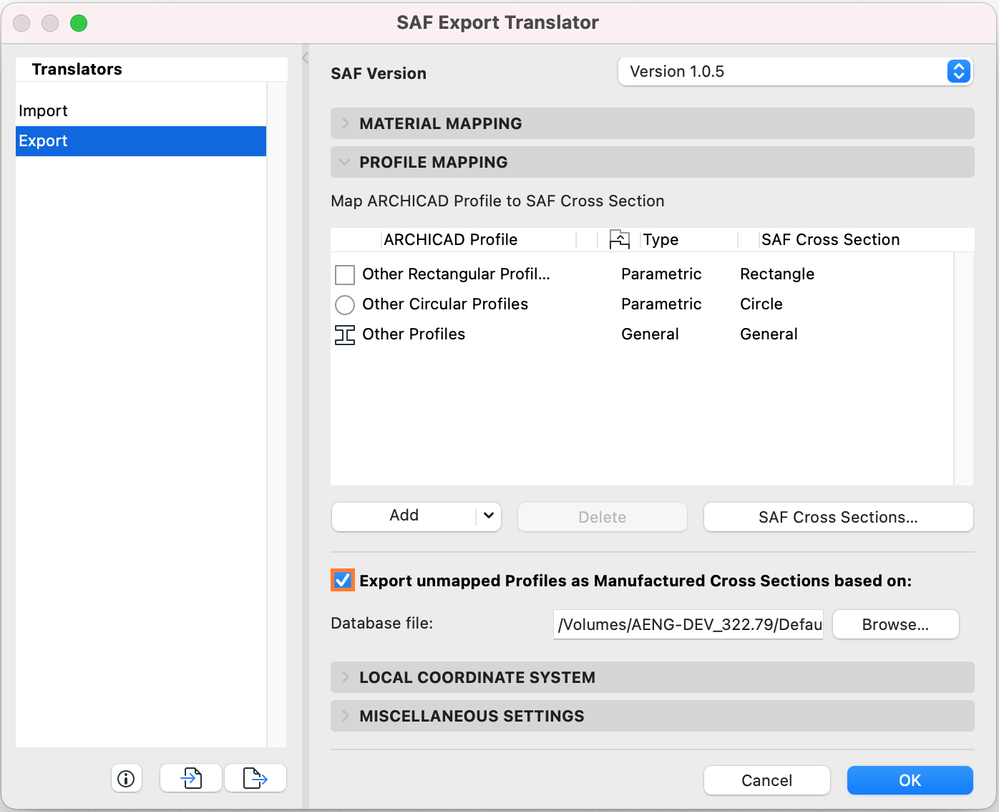Click Browse for database file
Image resolution: width=999 pixels, height=812 pixels.
click(x=895, y=625)
